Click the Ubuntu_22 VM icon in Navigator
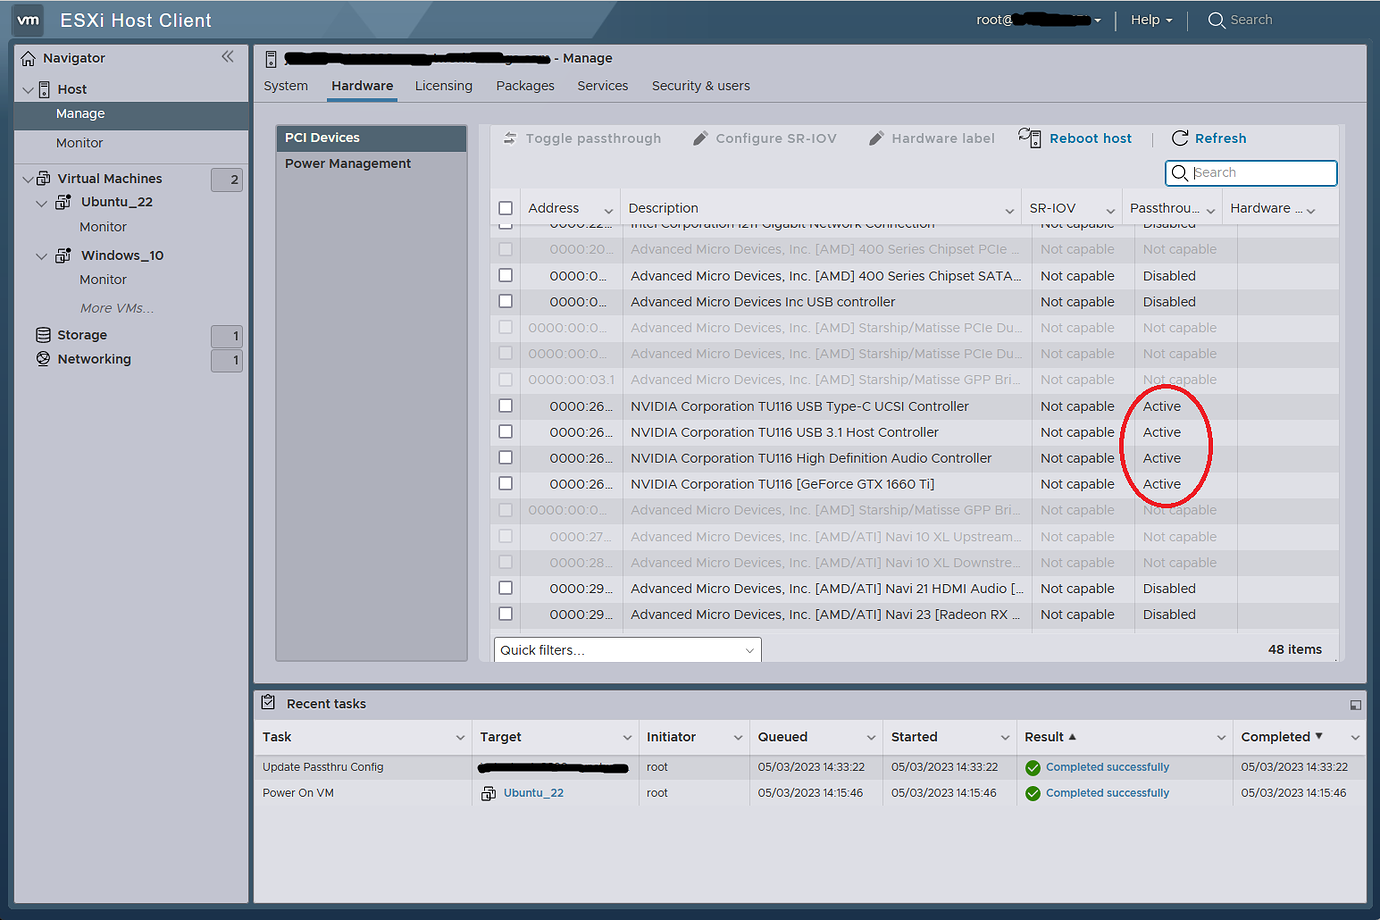1380x920 pixels. [63, 202]
